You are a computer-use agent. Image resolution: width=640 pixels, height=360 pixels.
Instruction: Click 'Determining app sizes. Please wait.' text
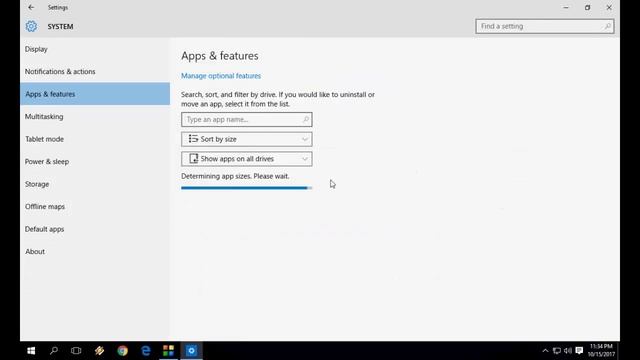click(235, 176)
